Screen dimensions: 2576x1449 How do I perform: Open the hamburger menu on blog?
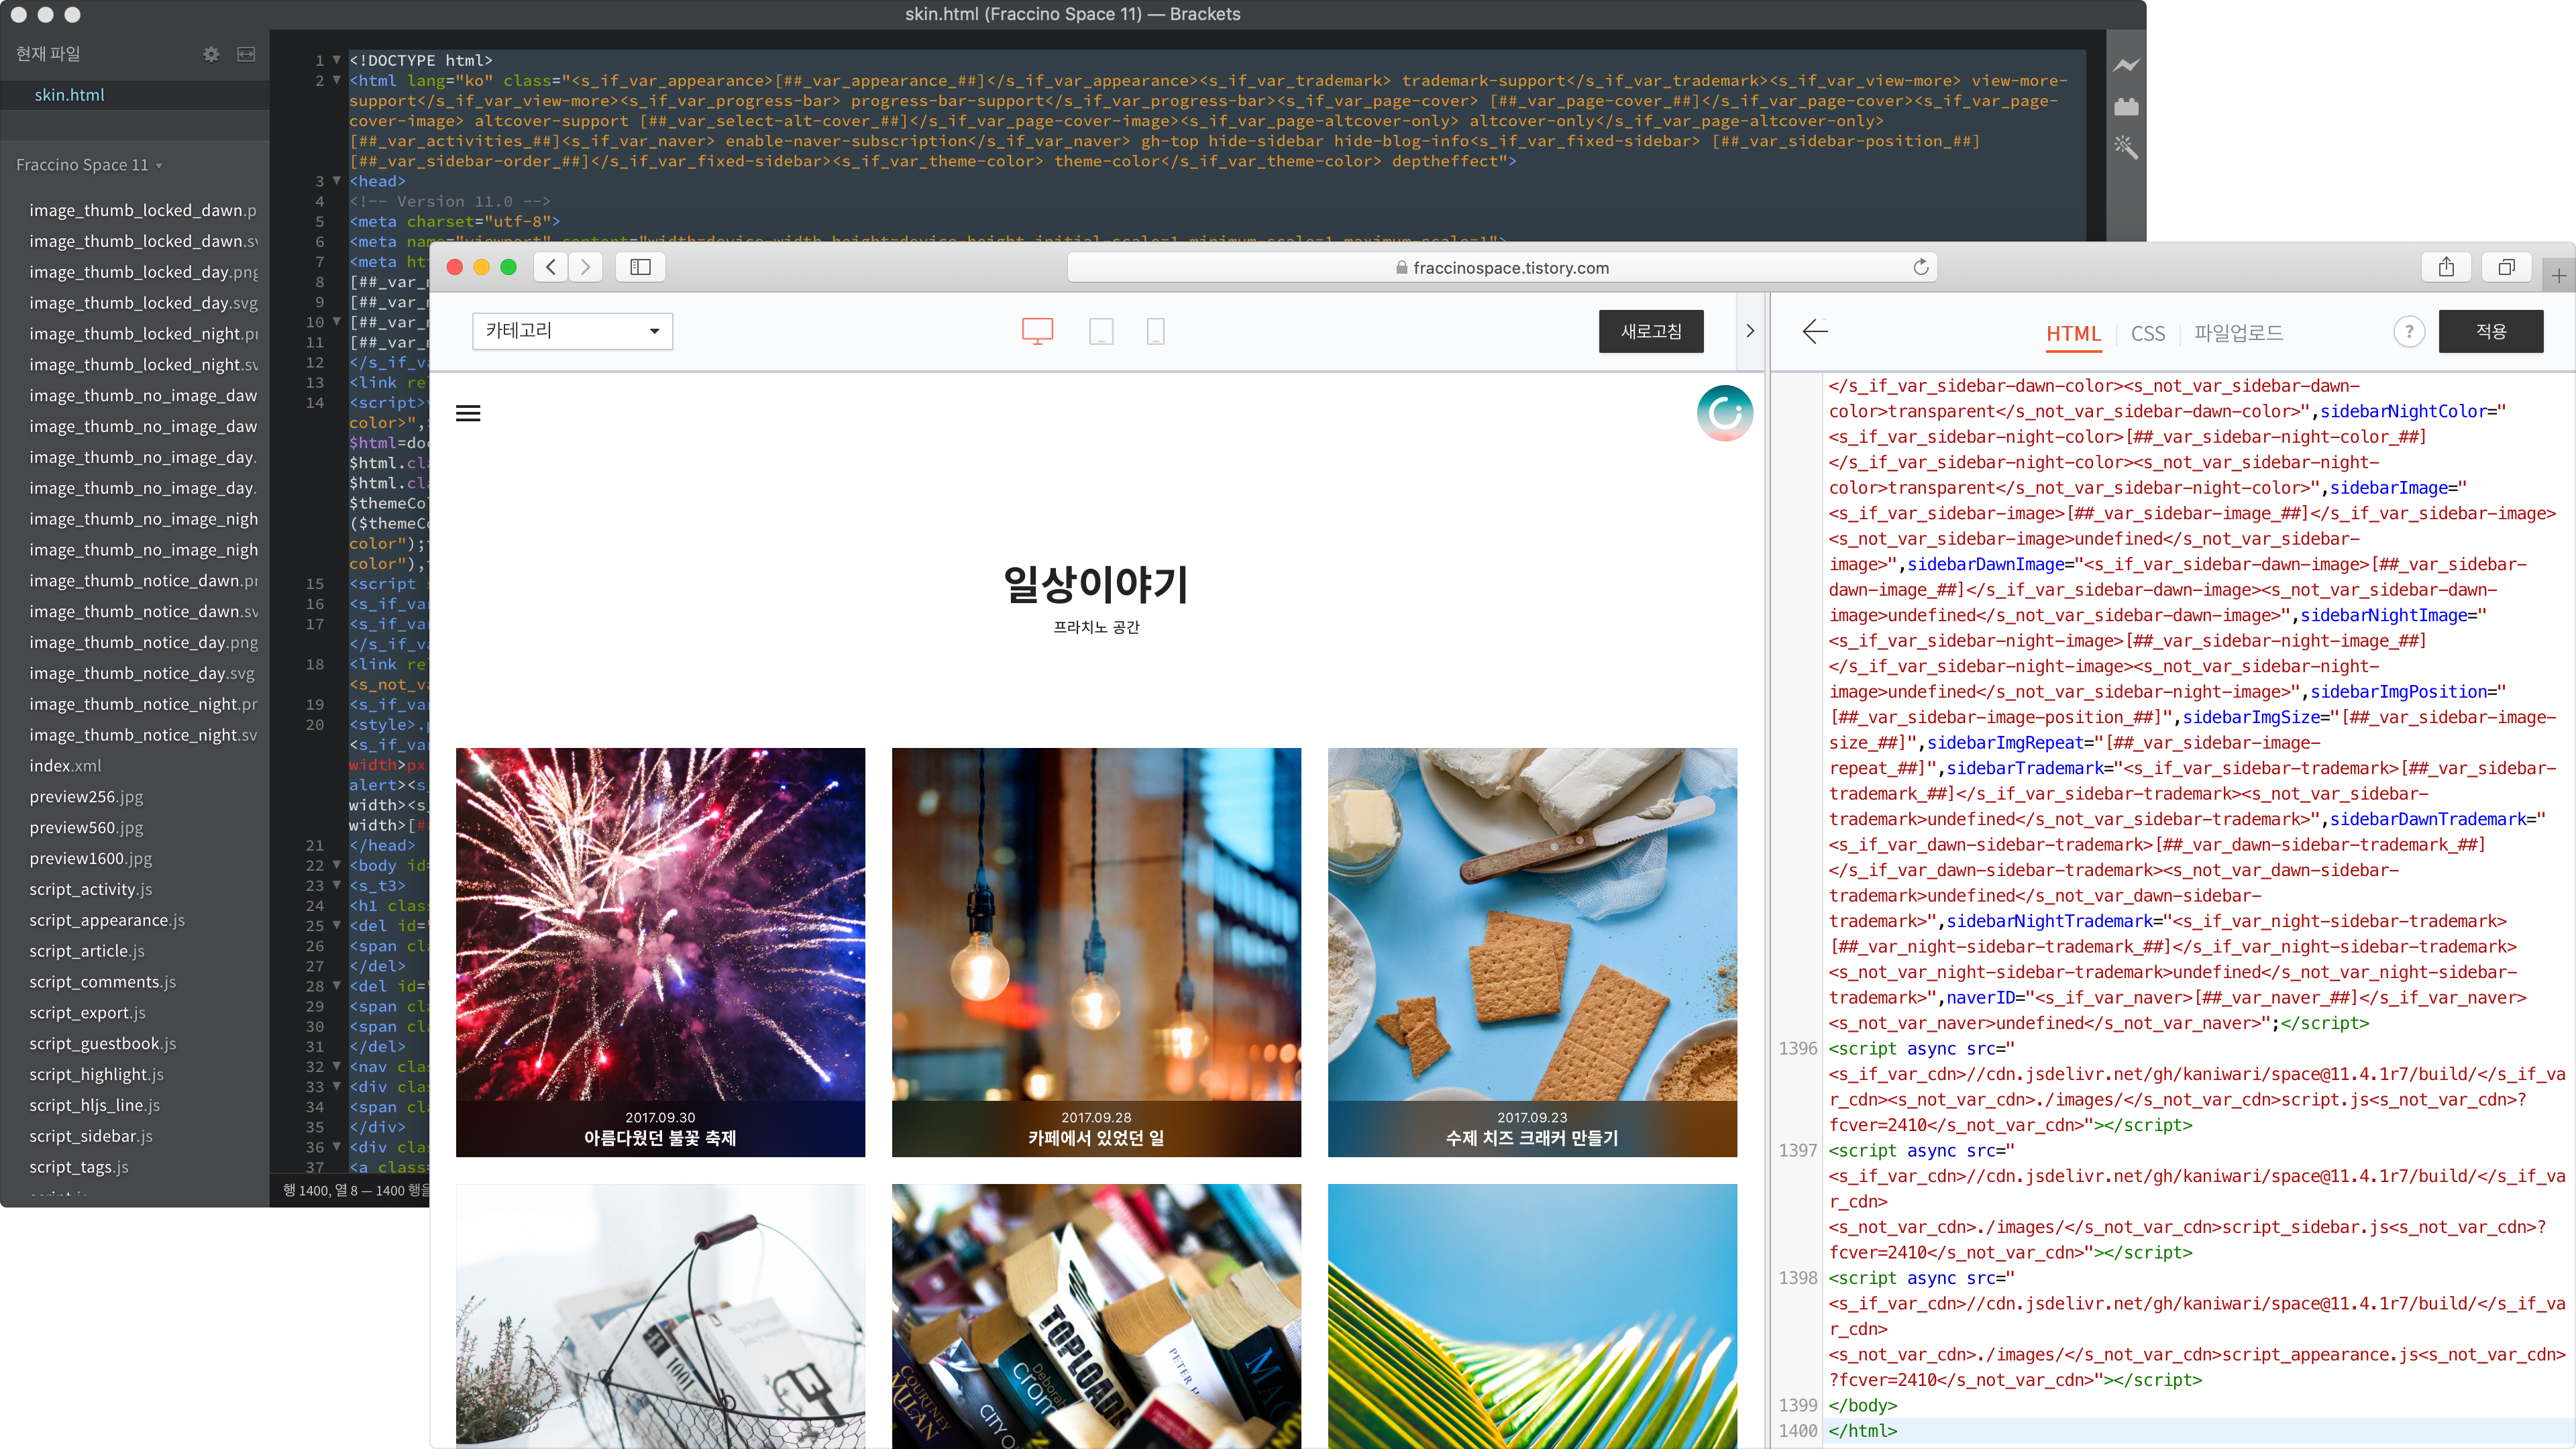click(x=468, y=413)
